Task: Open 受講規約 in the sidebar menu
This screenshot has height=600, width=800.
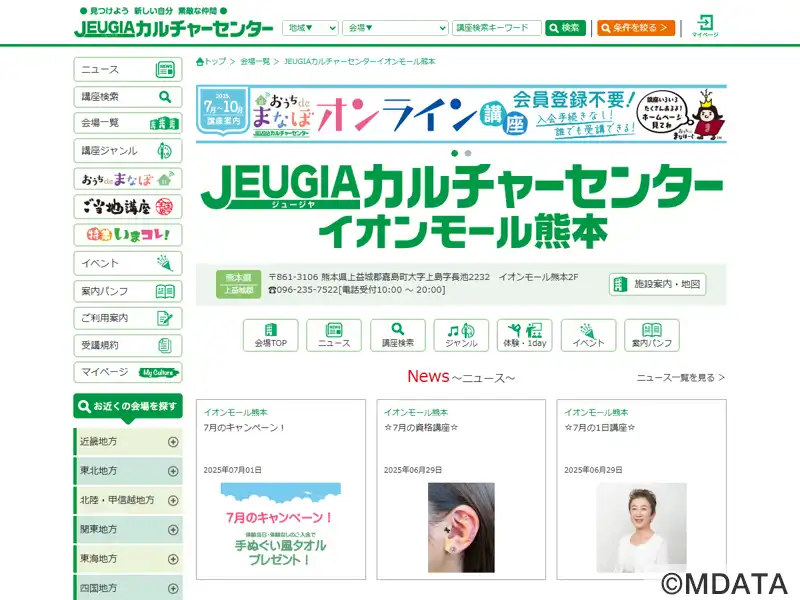Action: [x=128, y=345]
